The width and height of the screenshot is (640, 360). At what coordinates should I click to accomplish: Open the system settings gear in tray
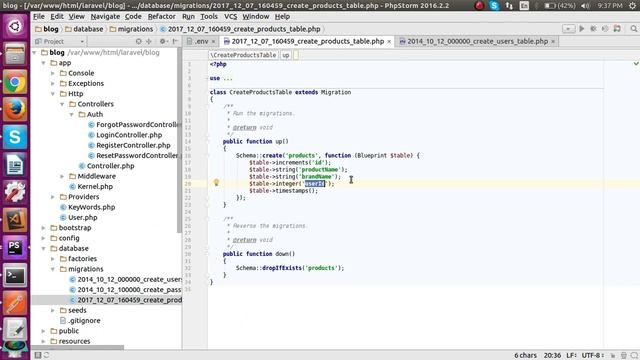pos(632,6)
